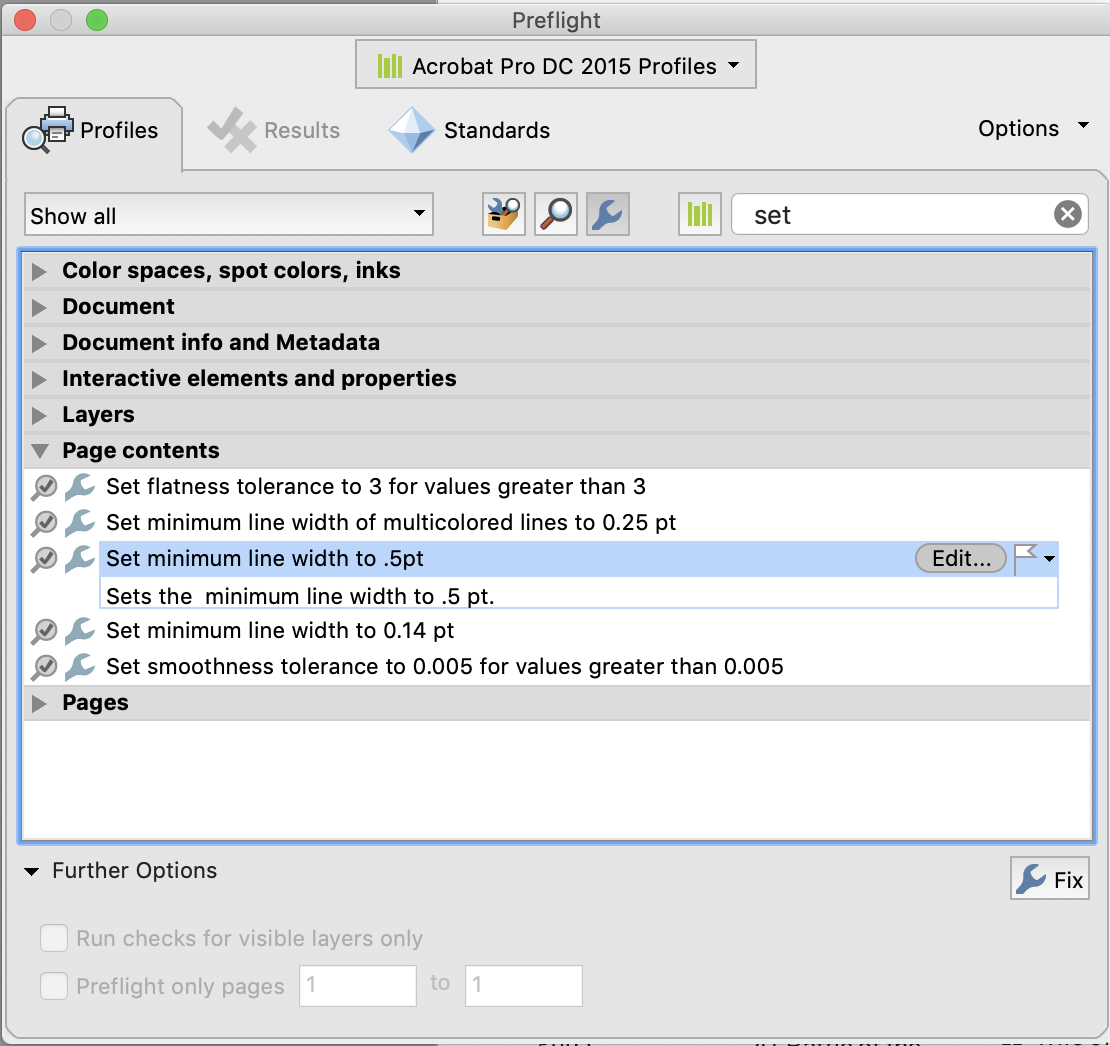Enable Run checks for visible layers only
Screen dimensions: 1110x1046
coord(54,938)
